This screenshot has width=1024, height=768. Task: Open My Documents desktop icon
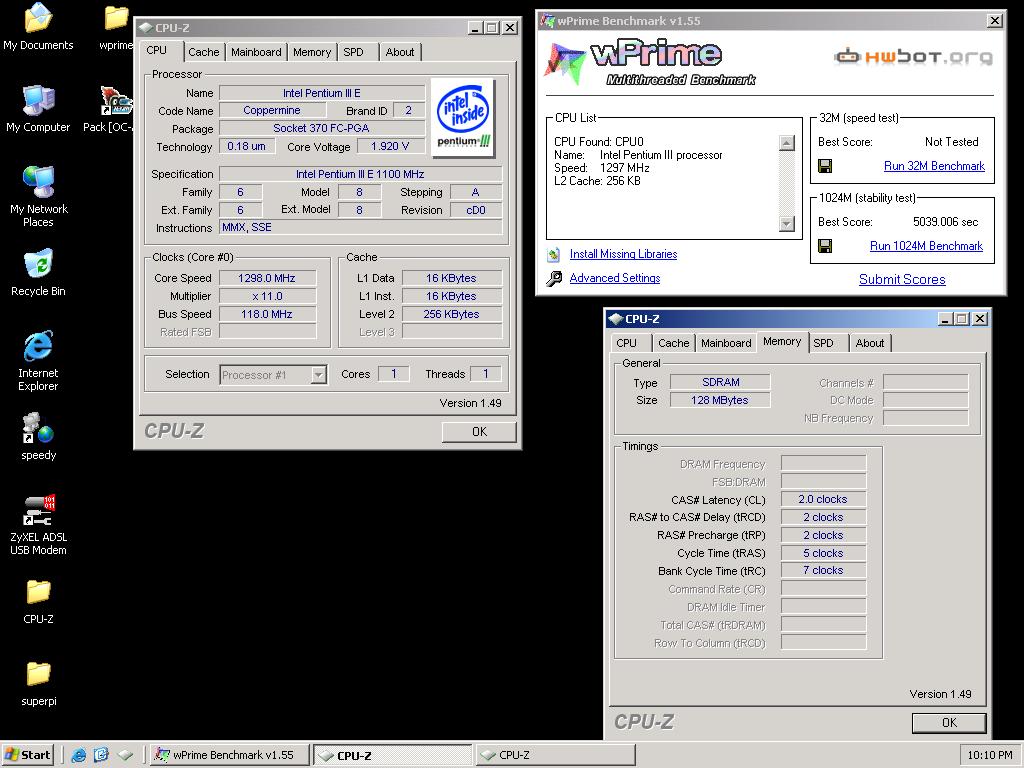(38, 27)
